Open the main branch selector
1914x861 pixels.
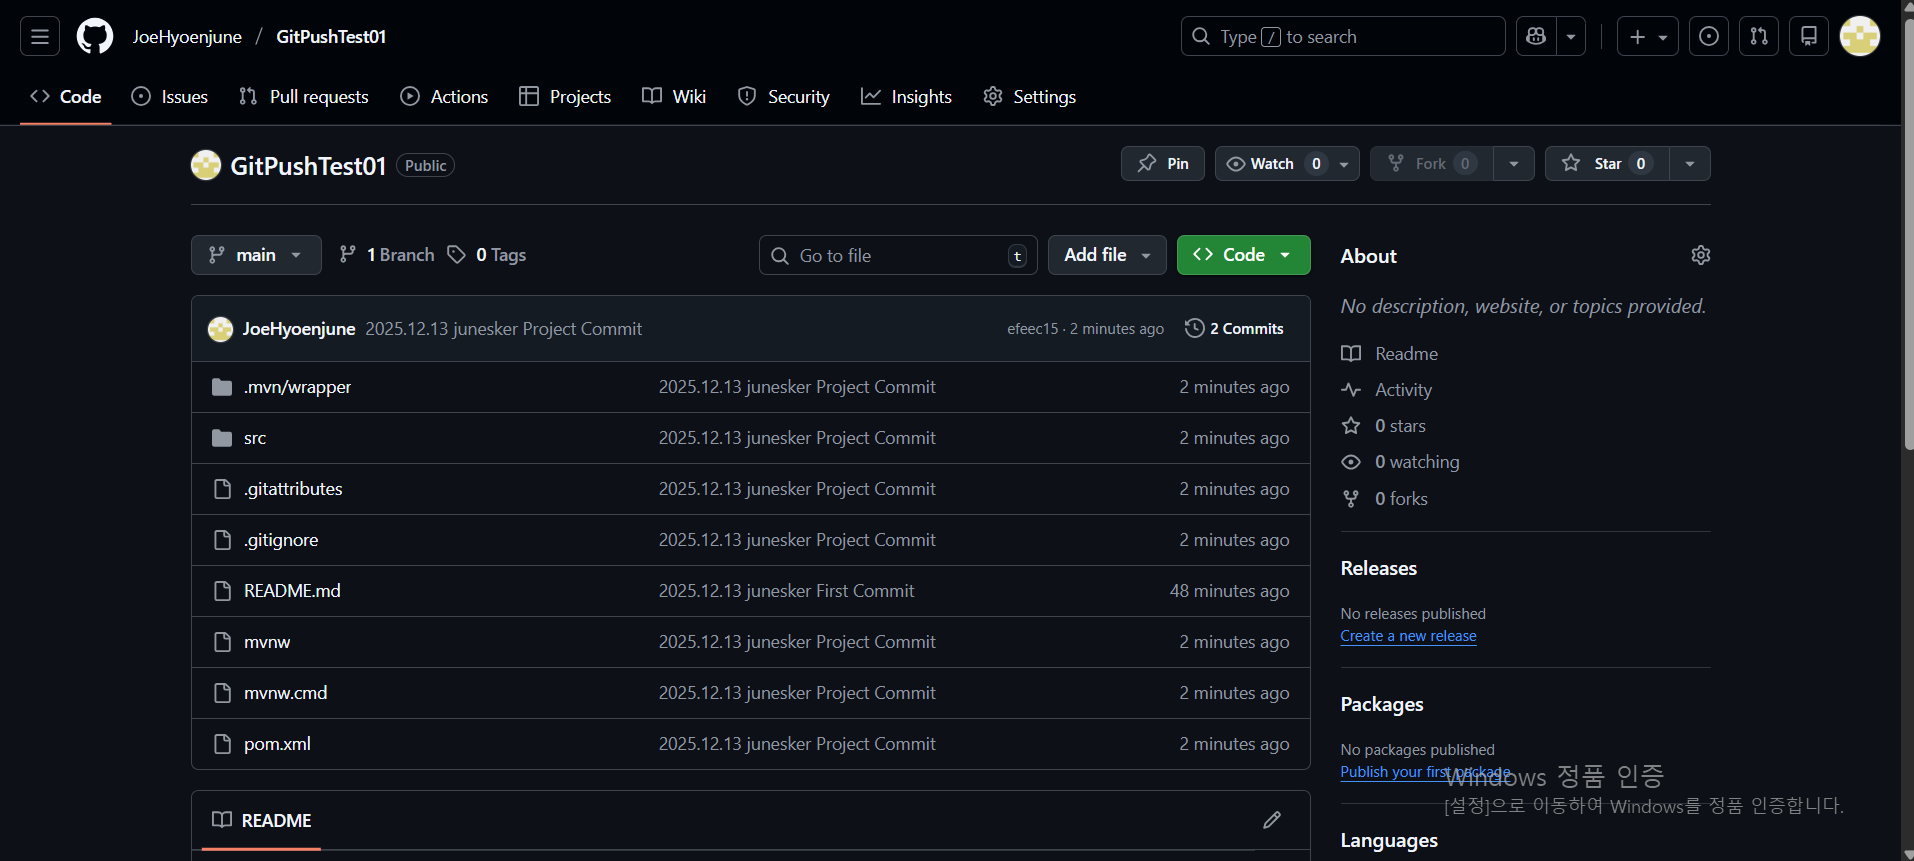click(256, 255)
